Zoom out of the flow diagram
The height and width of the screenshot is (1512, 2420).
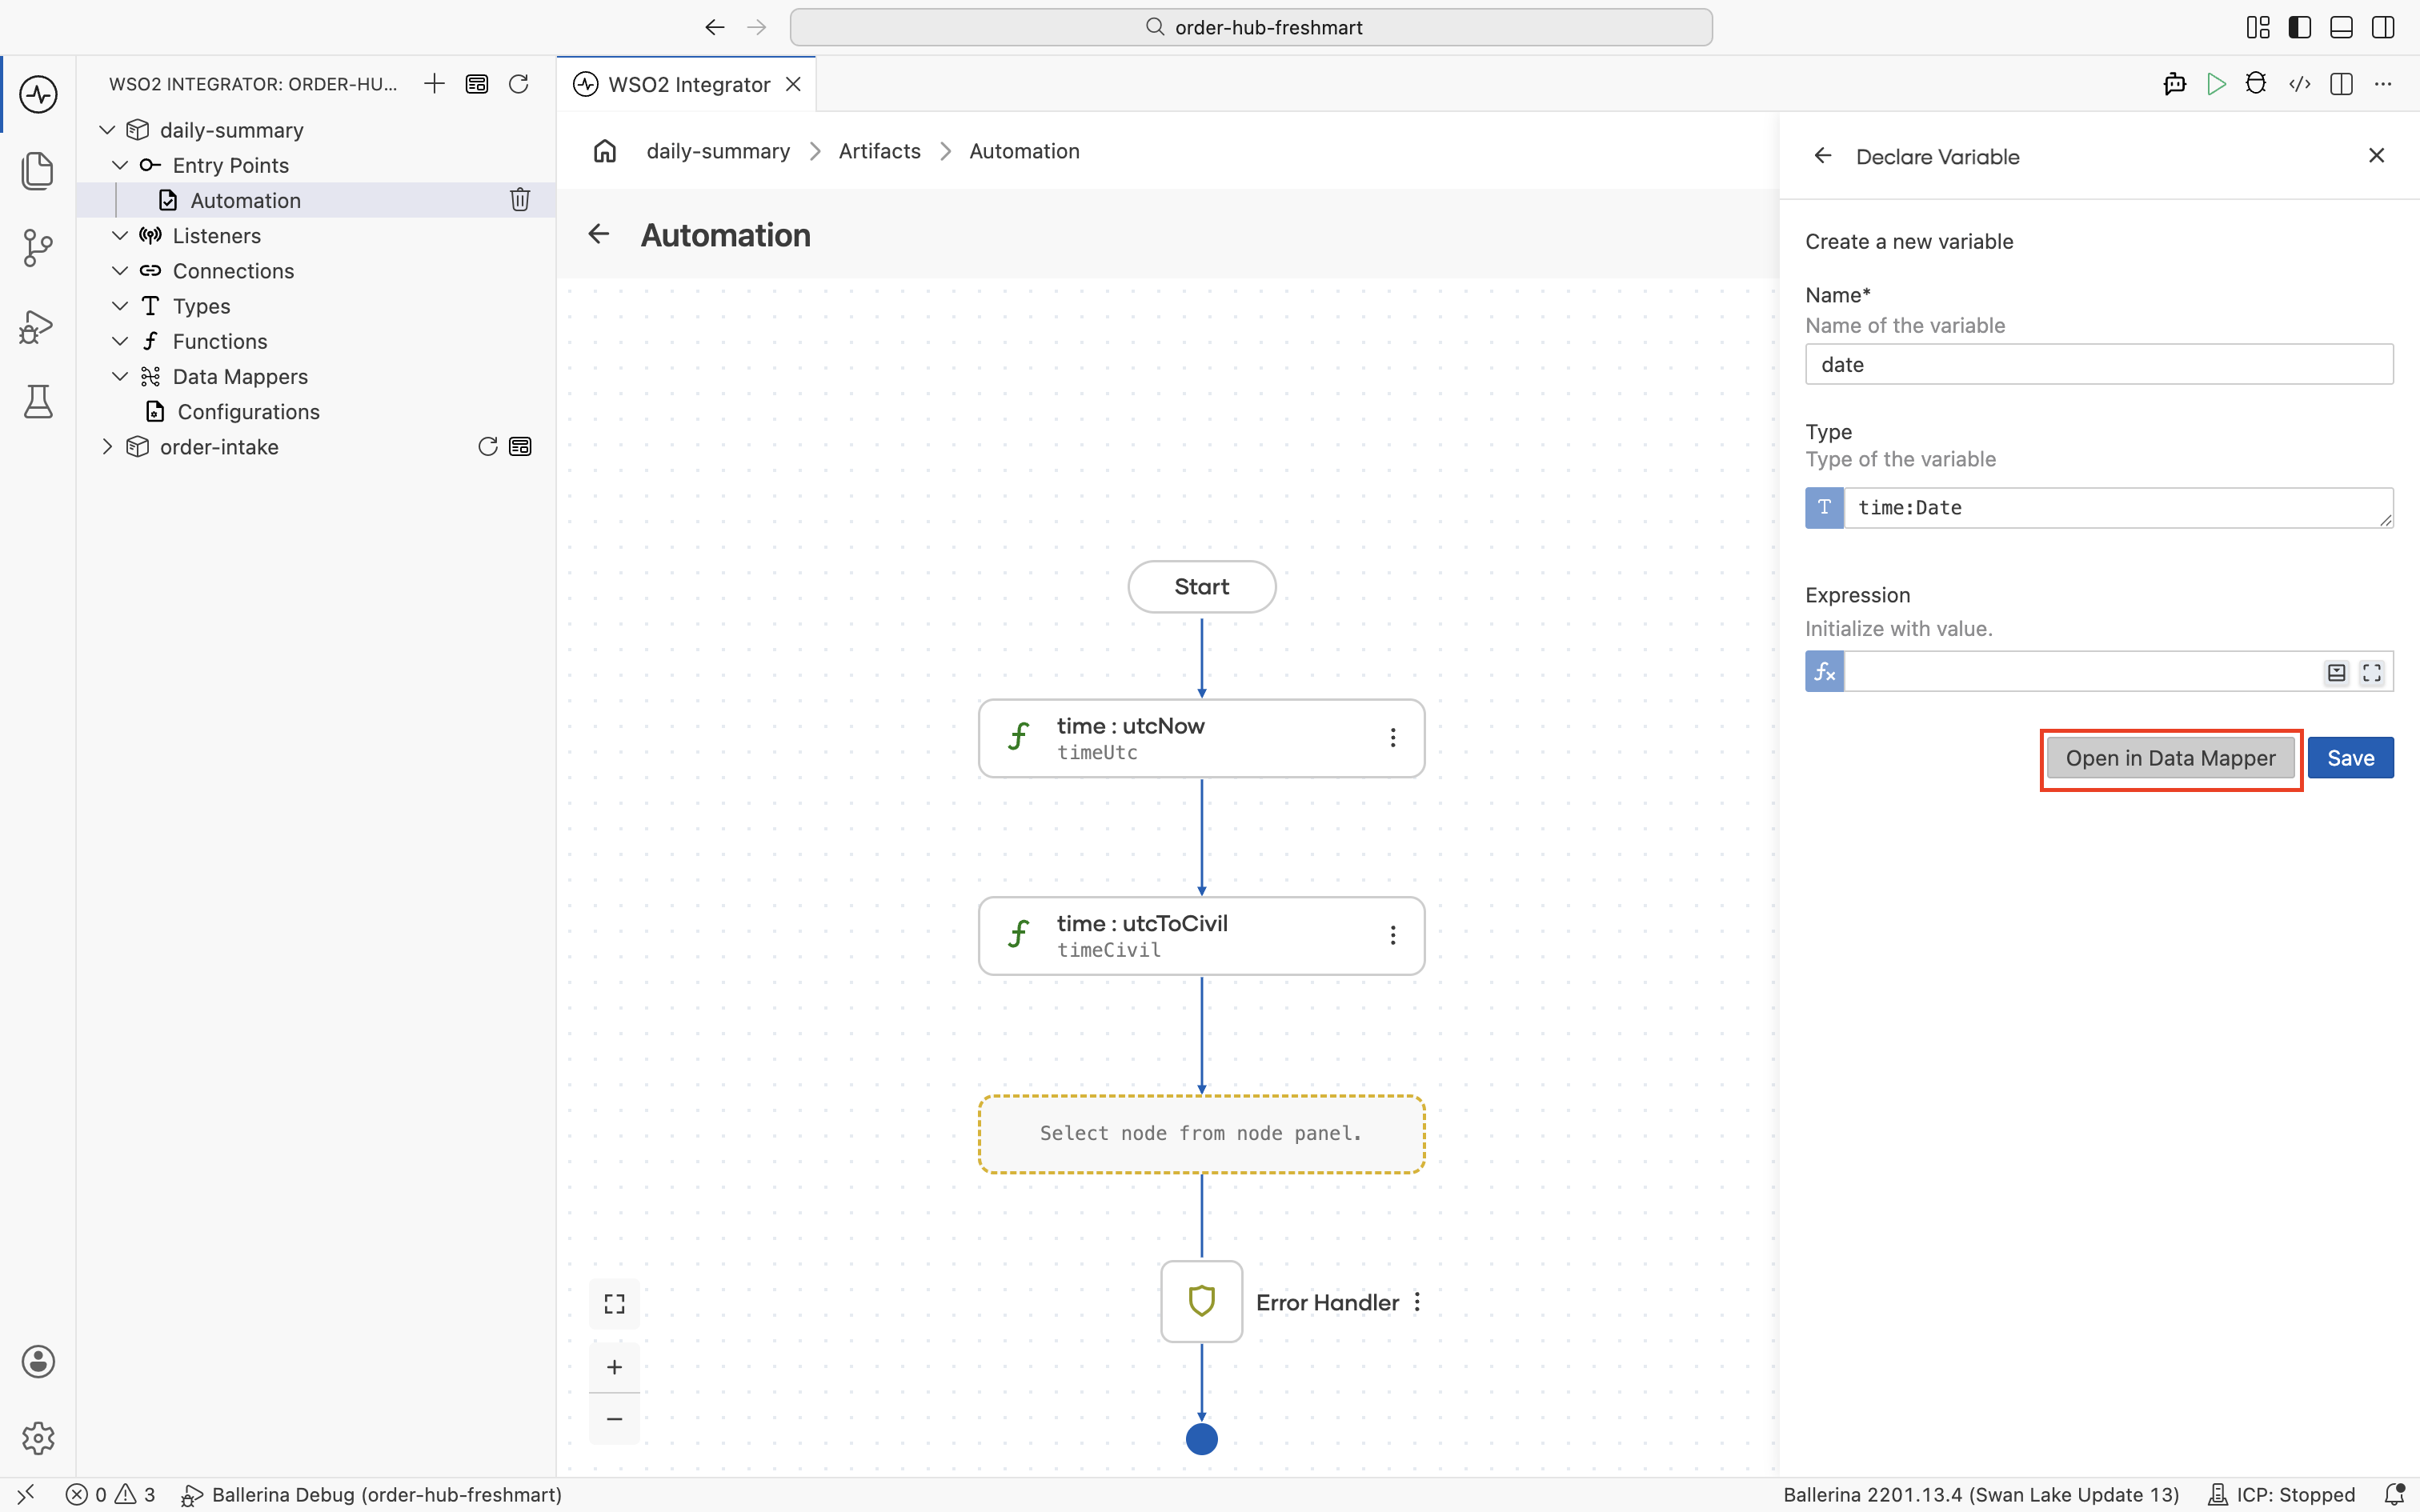click(614, 1419)
